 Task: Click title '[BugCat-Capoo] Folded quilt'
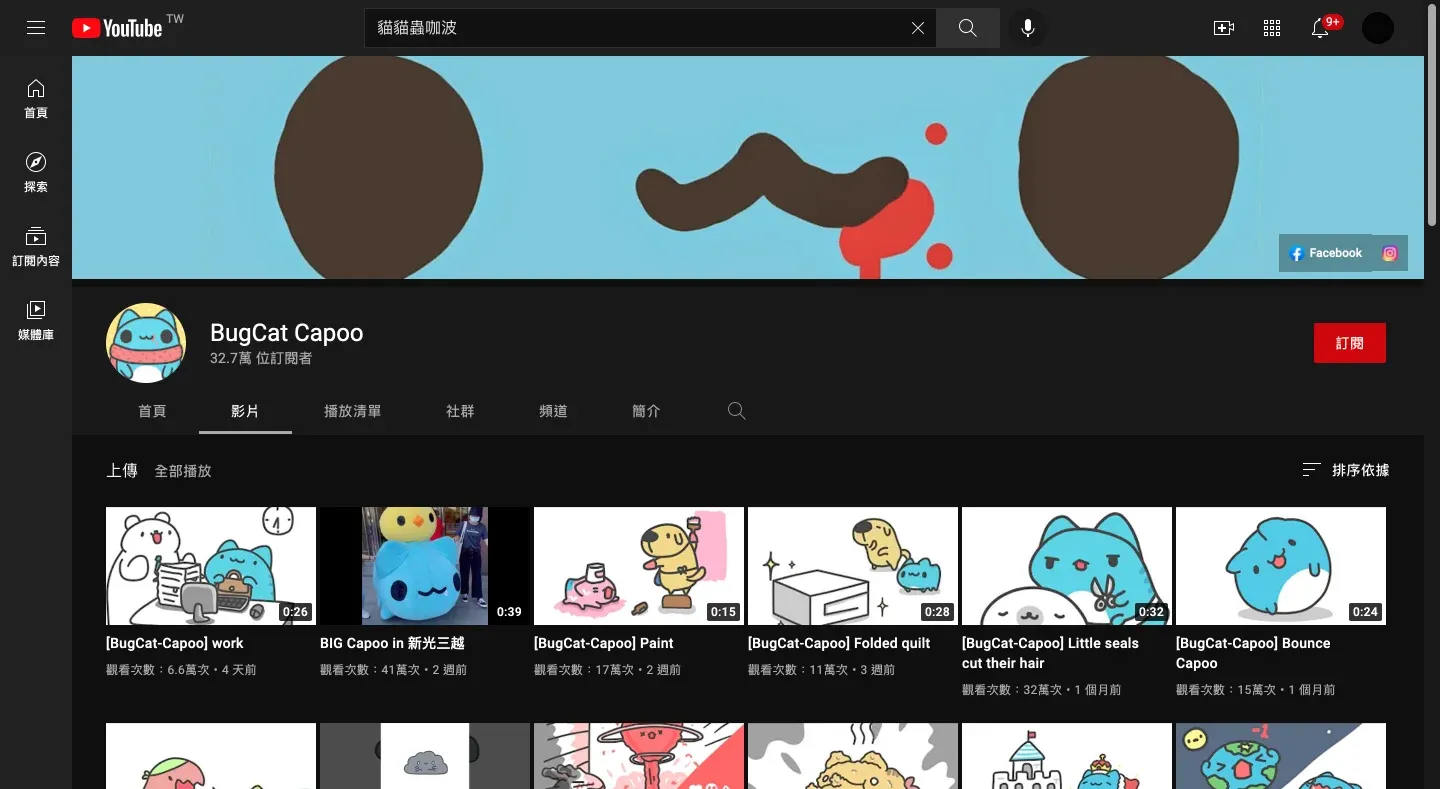pos(839,643)
